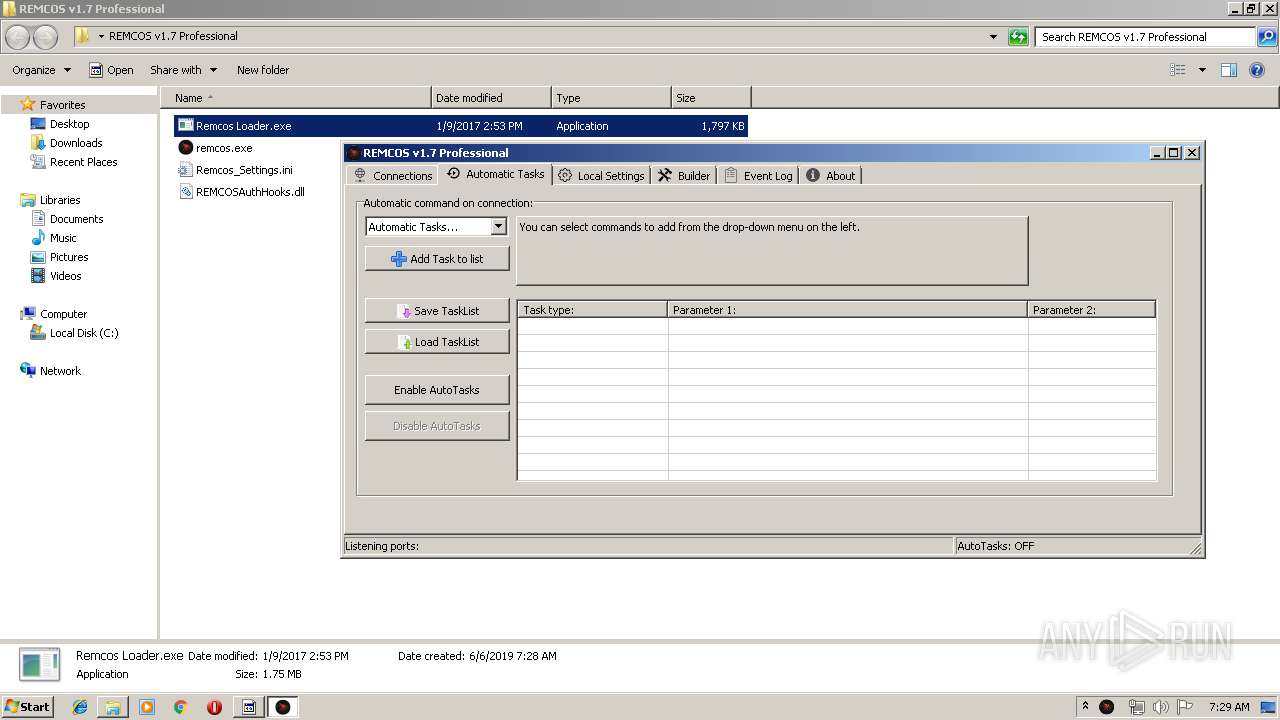
Task: Select the Automatic Tasks tab
Action: [496, 174]
